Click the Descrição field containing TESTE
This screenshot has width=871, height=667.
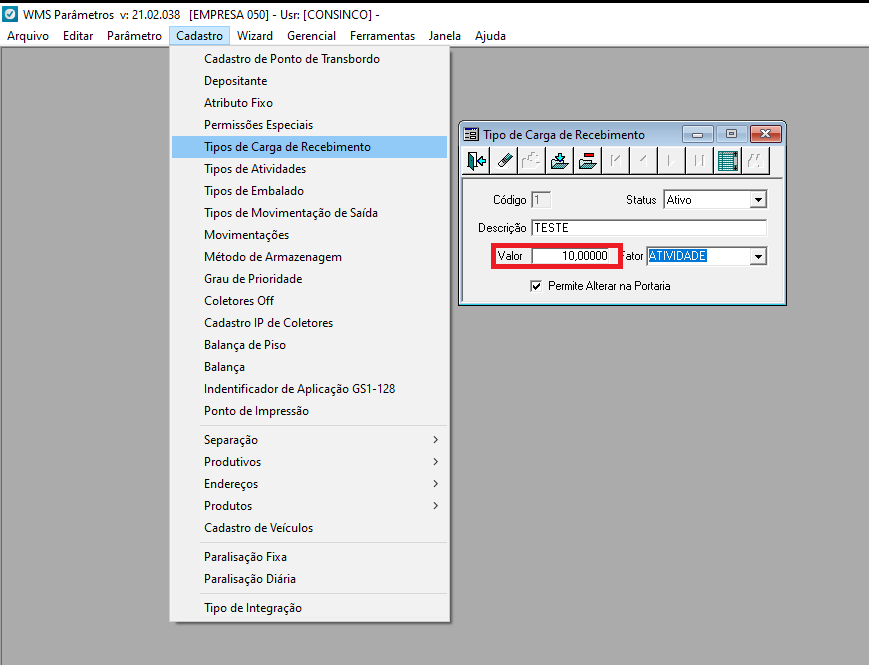[x=649, y=228]
